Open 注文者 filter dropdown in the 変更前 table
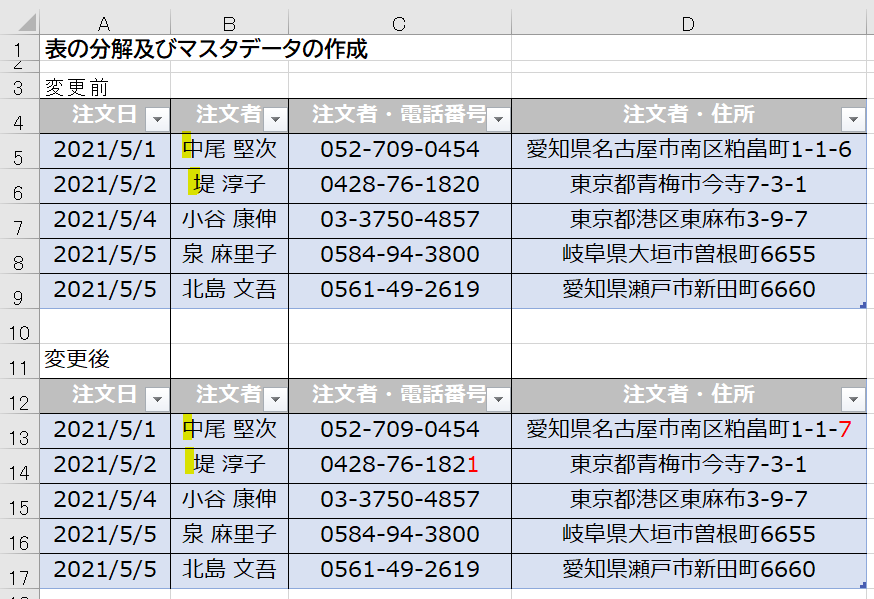The height and width of the screenshot is (599, 874). point(275,120)
